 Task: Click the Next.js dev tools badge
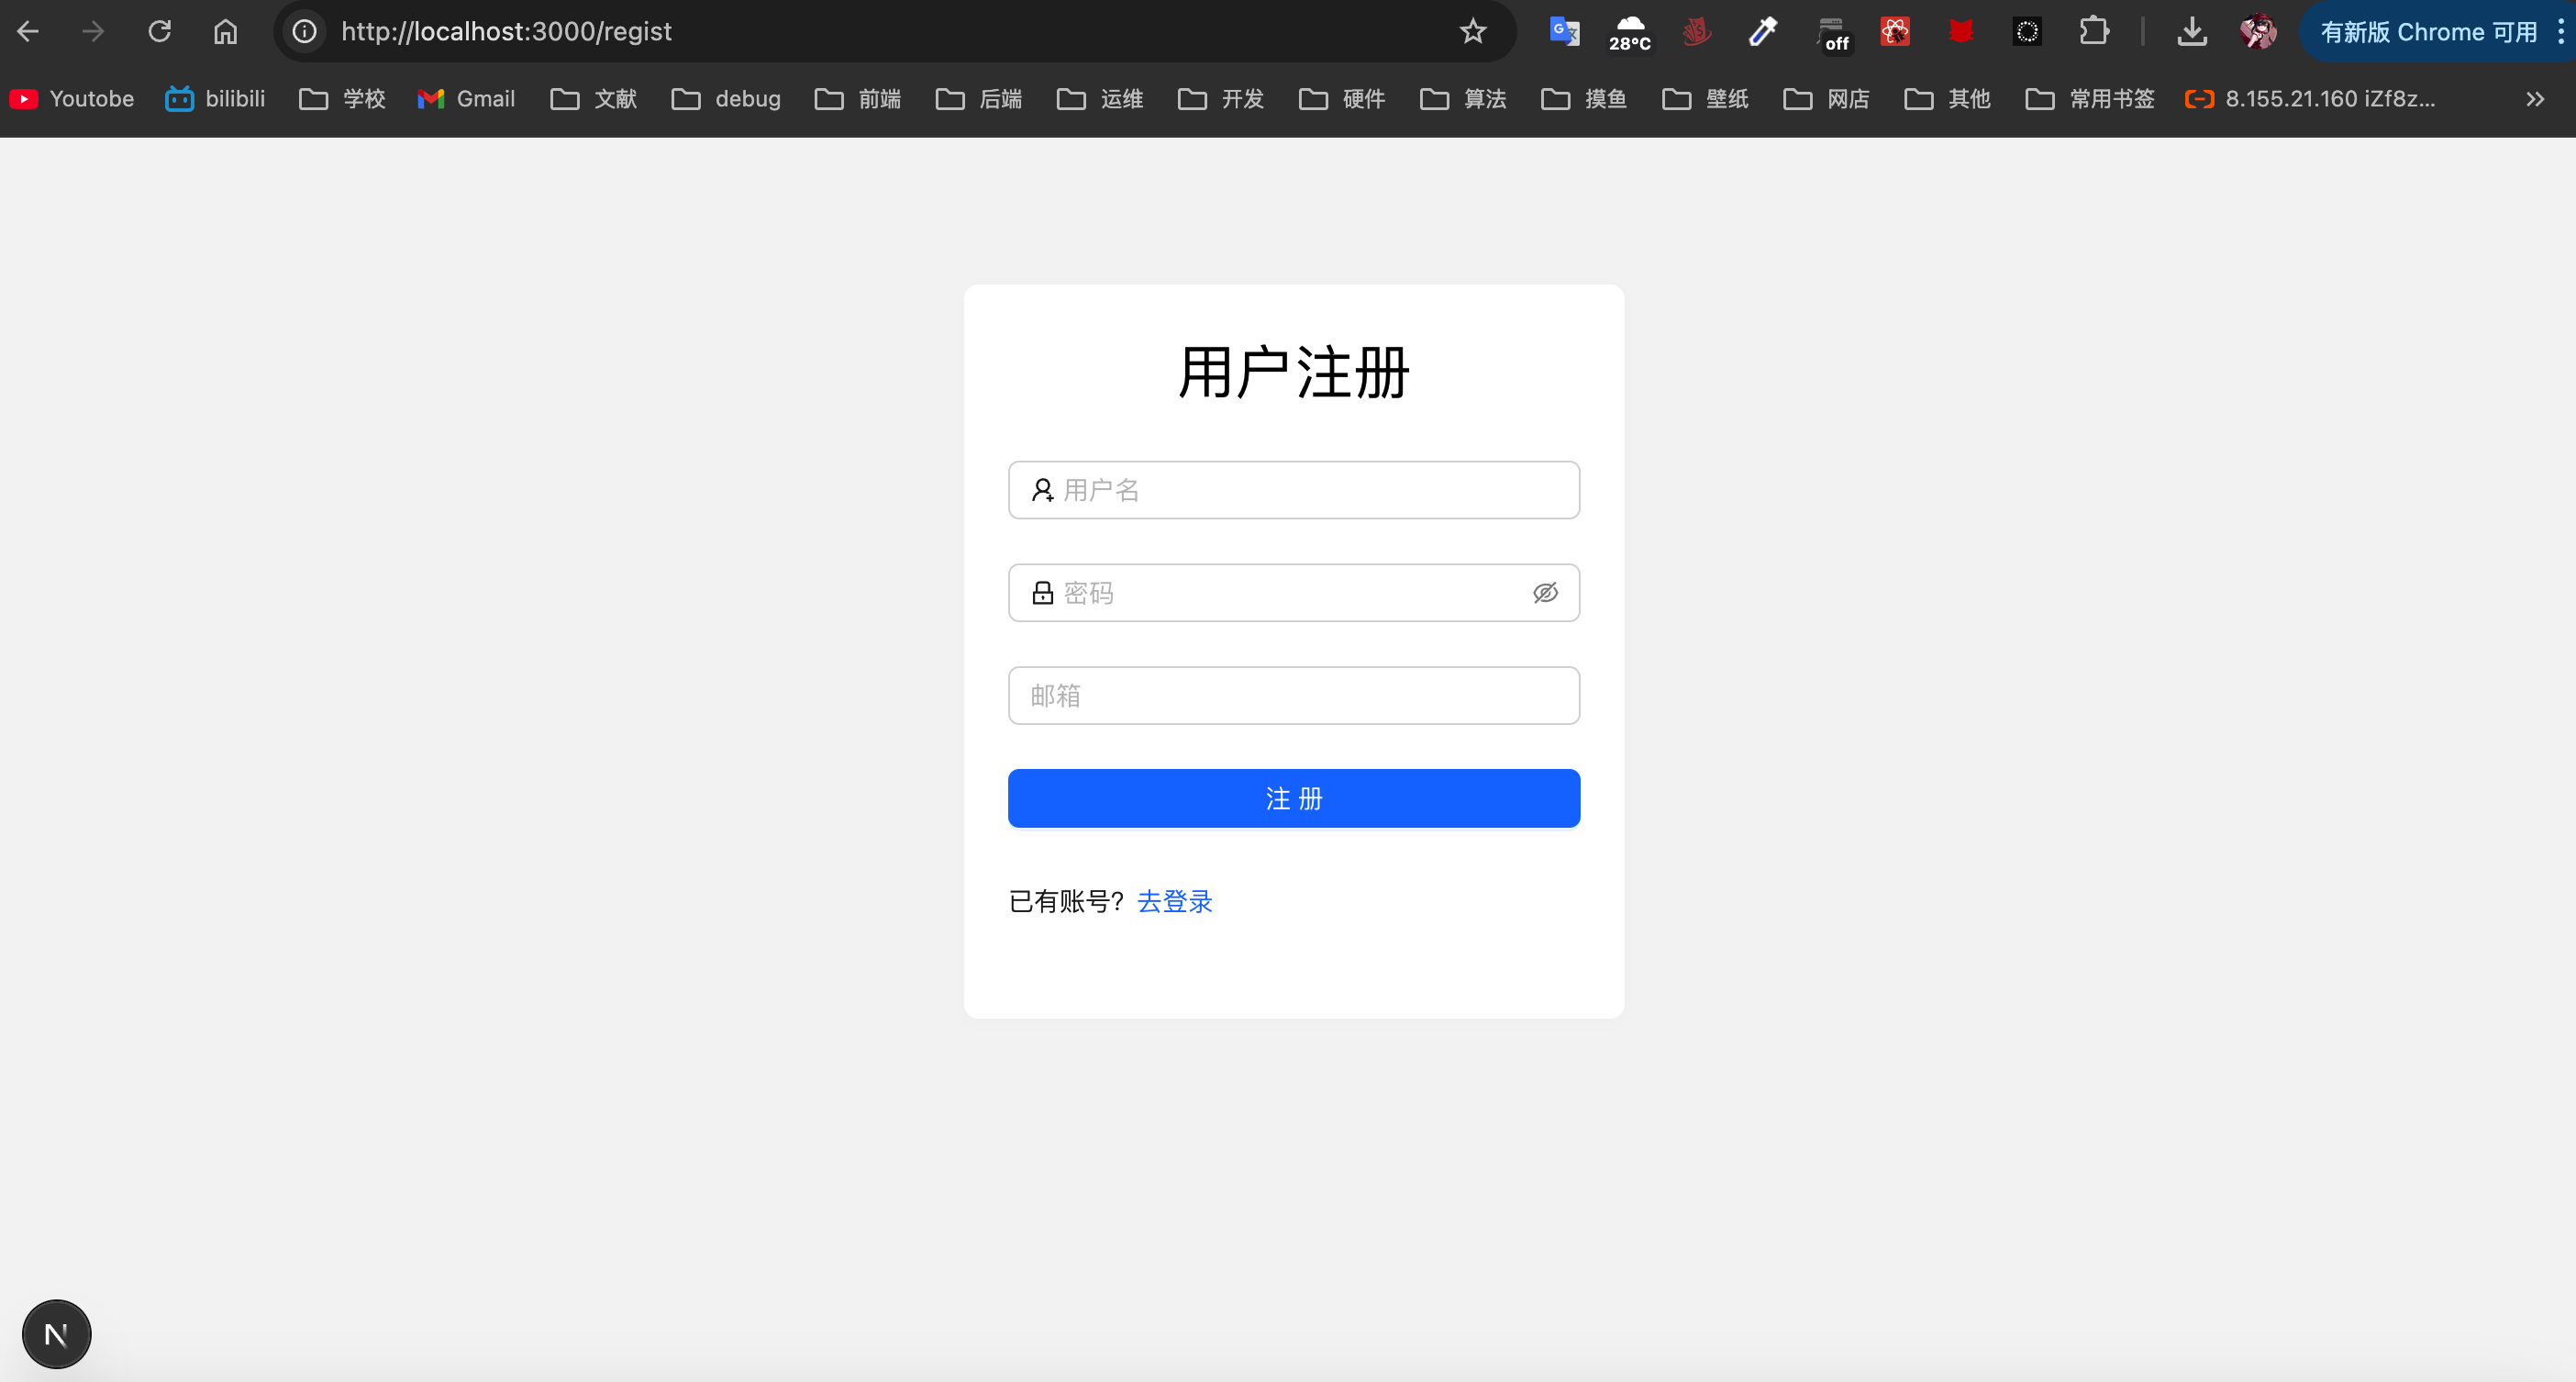pyautogui.click(x=57, y=1333)
